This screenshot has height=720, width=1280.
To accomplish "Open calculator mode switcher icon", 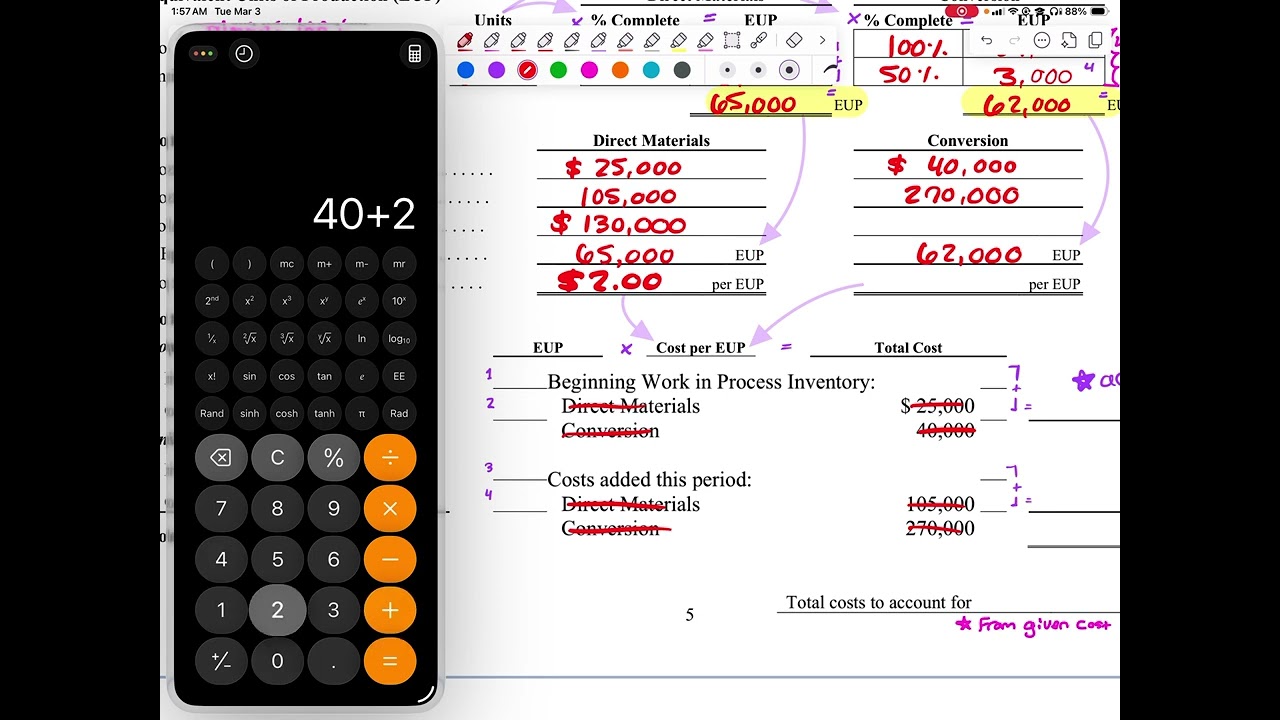I will pos(415,54).
